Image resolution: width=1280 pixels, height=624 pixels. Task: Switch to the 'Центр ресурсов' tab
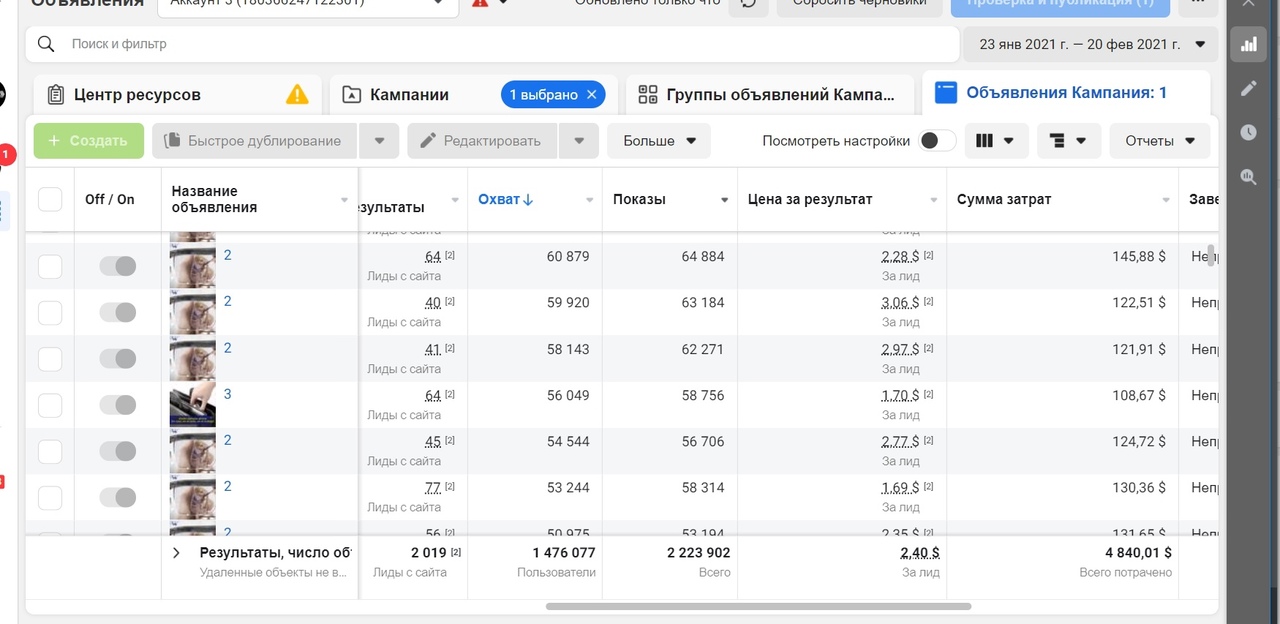[178, 95]
